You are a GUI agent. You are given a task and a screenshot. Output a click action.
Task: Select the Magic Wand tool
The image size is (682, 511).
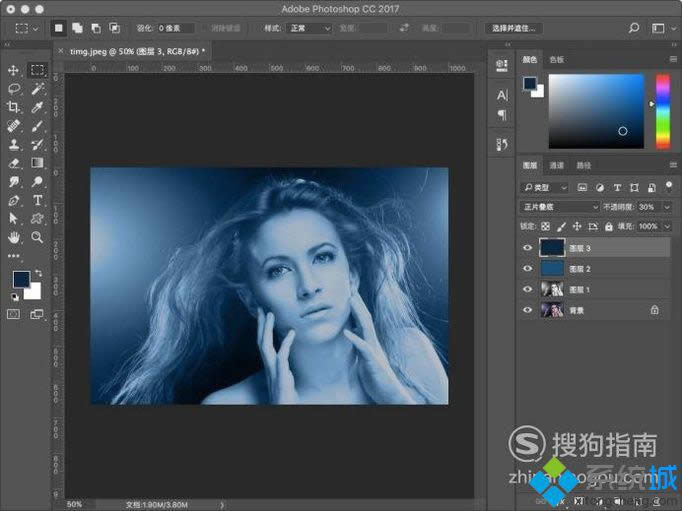(37, 89)
